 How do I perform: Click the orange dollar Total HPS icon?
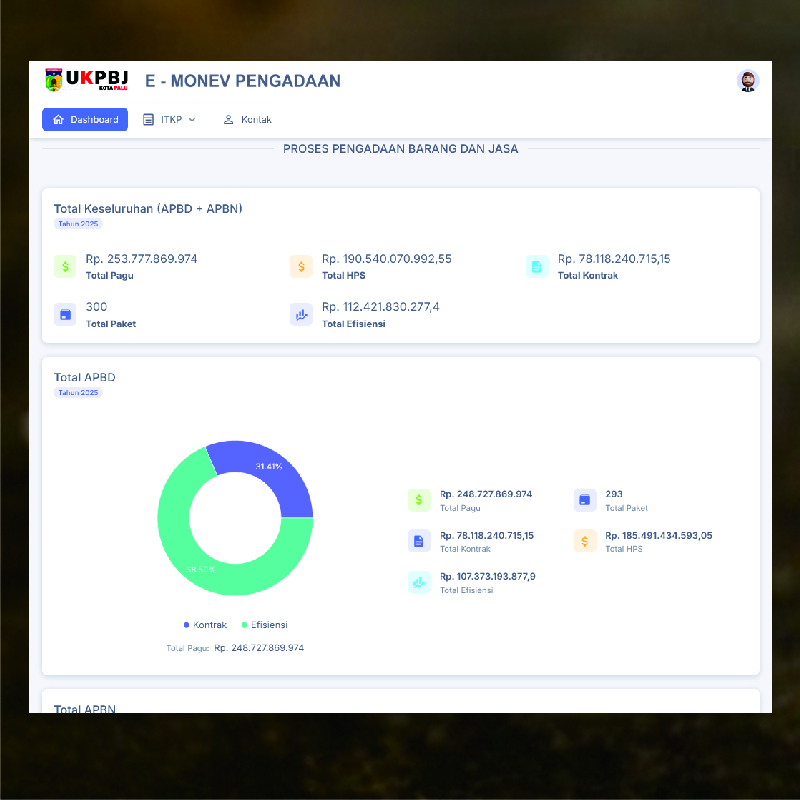click(x=301, y=266)
